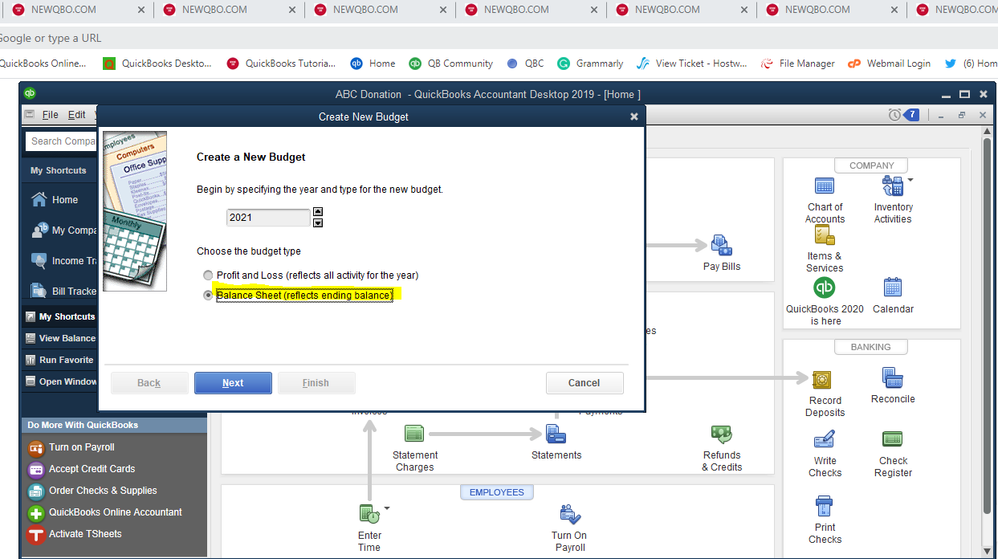Select Profit and Loss budget type
998x559 pixels.
click(208, 275)
